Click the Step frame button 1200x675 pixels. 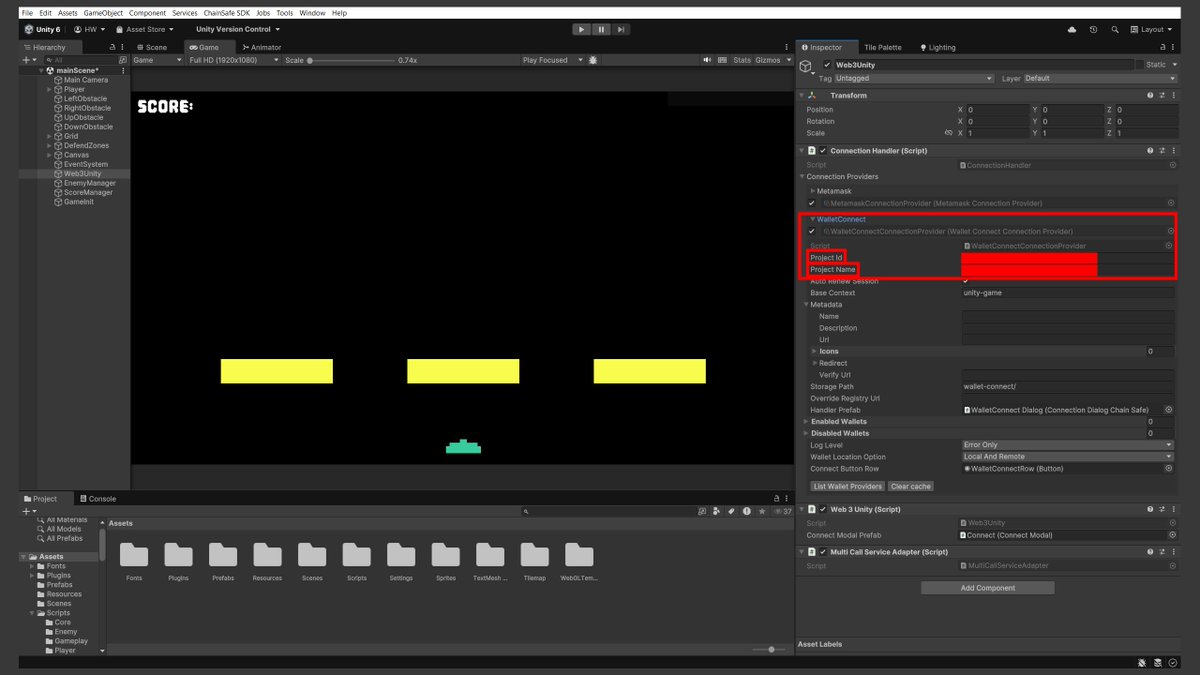click(x=619, y=30)
